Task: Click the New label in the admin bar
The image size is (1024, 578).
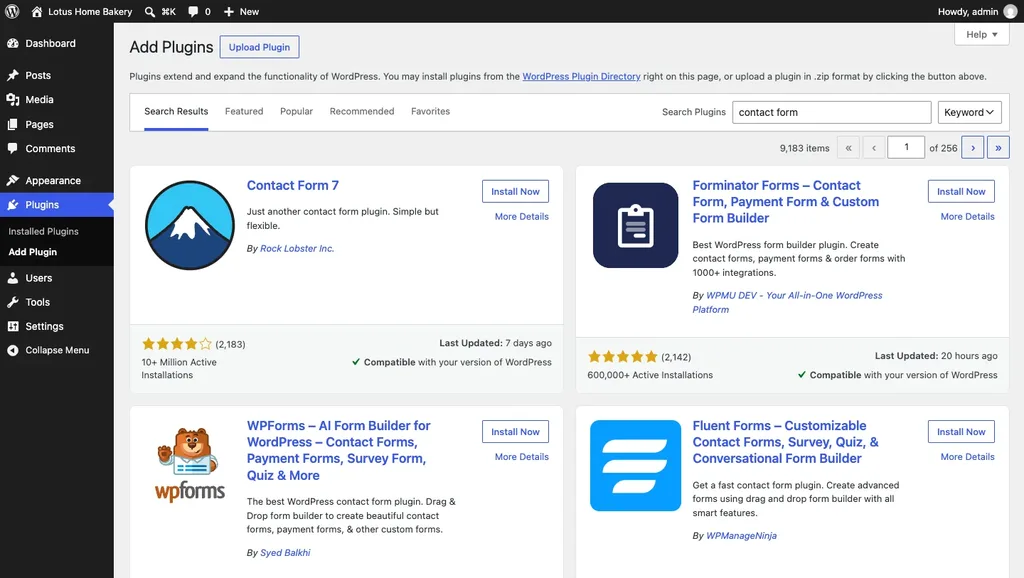Action: (249, 12)
